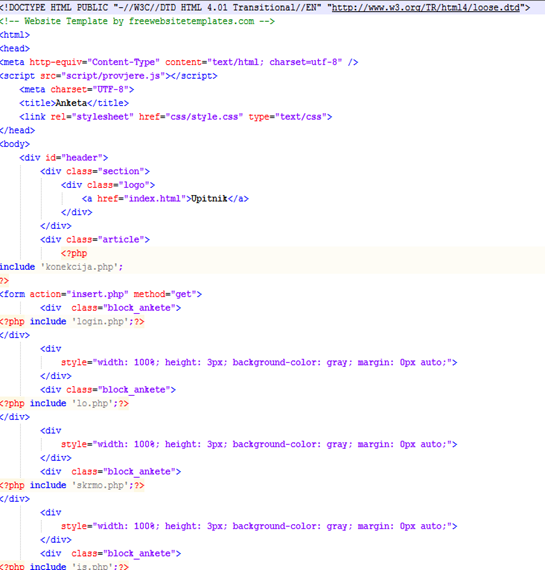Viewport: 545px width, 570px height.
Task: Click the closing </head> tag
Action: click(17, 131)
